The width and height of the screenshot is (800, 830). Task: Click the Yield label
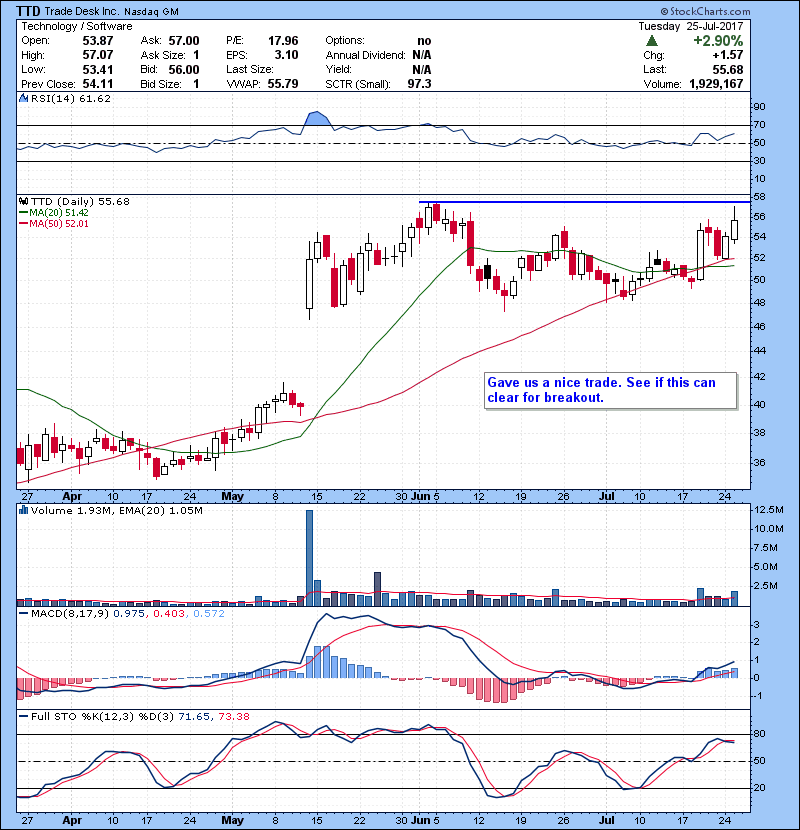tap(338, 69)
